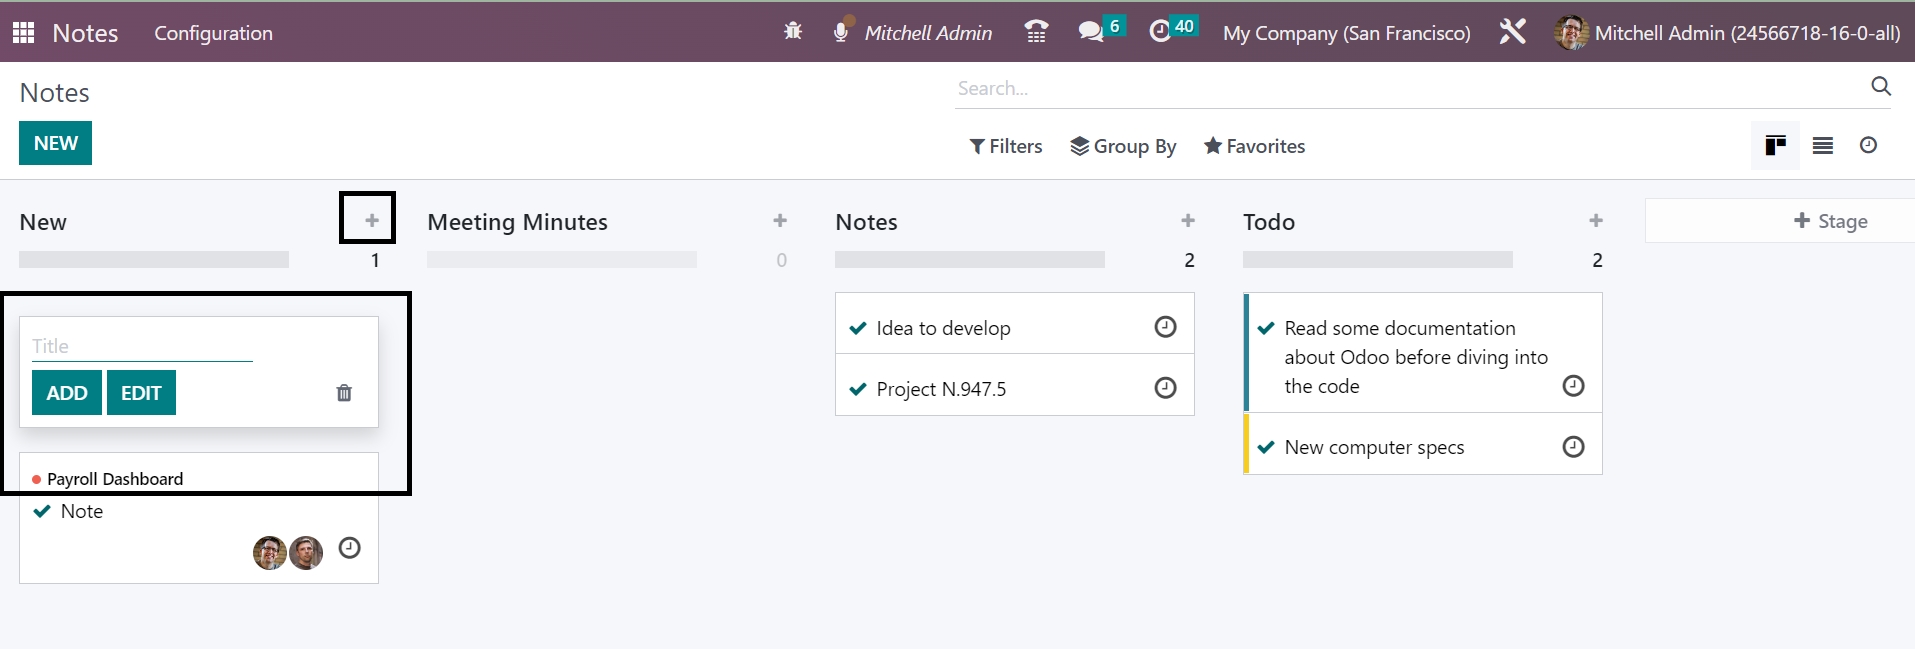Expand the Favorites dropdown
1915x649 pixels.
pyautogui.click(x=1254, y=146)
